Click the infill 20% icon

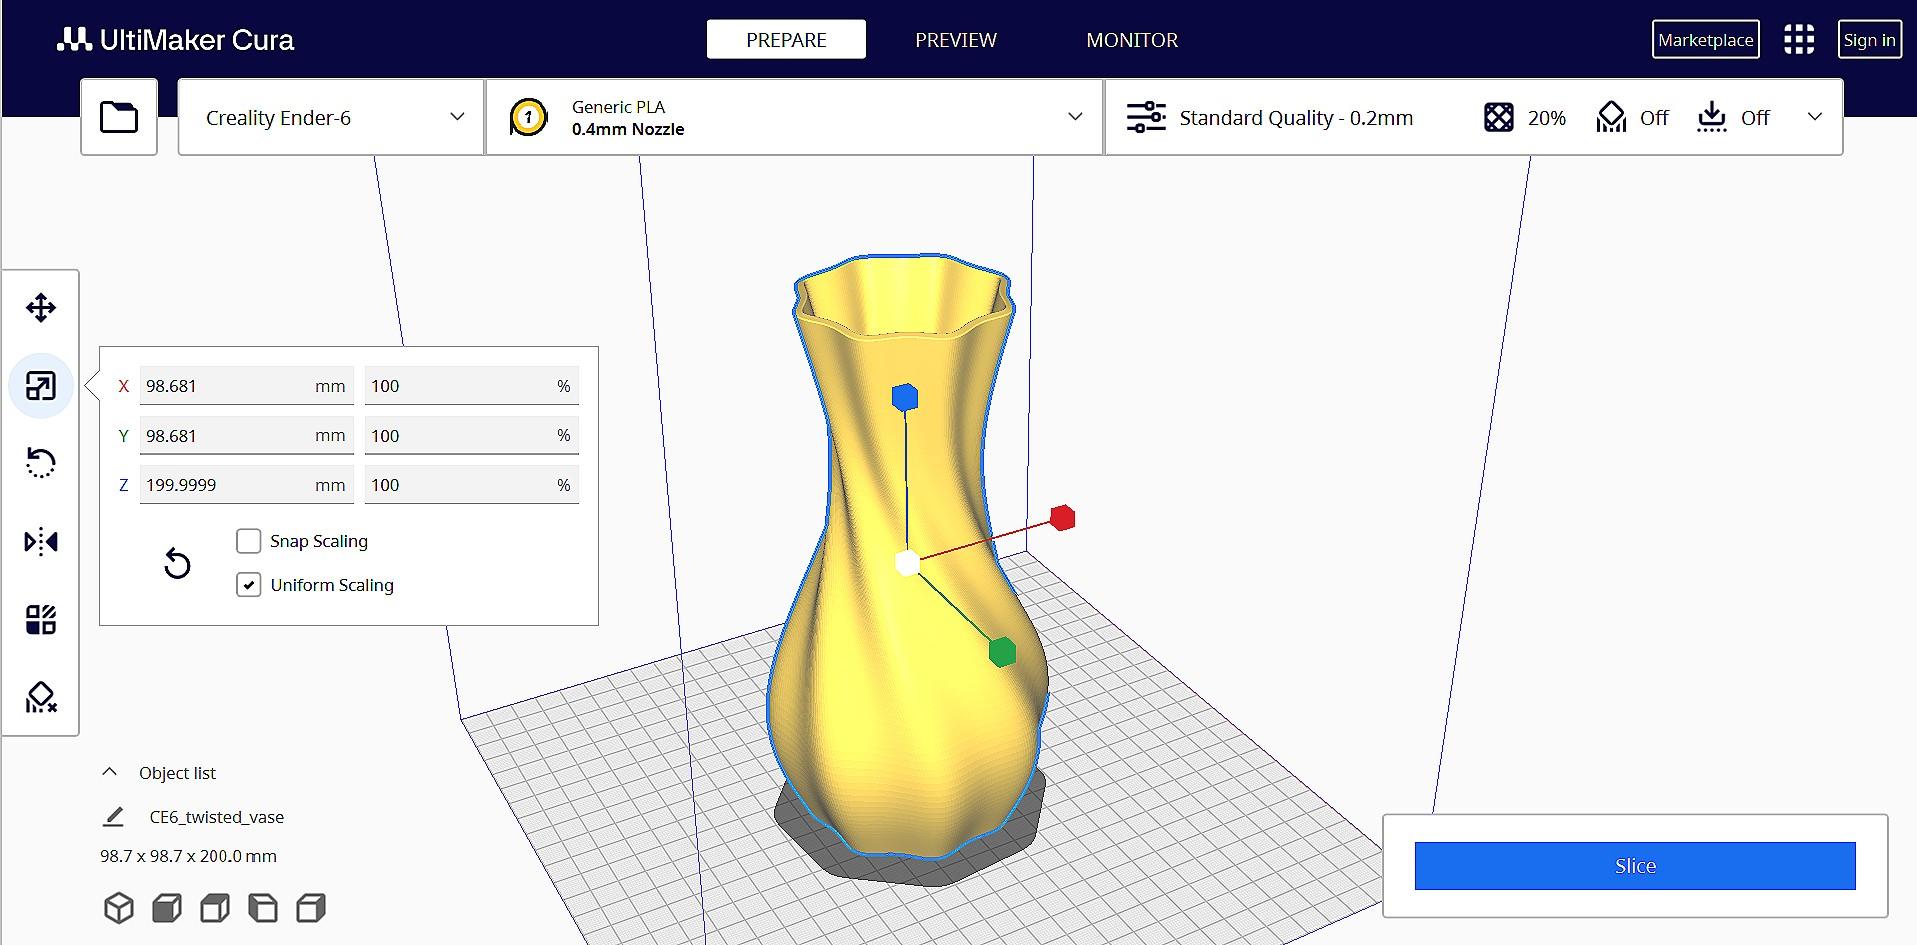click(x=1499, y=118)
